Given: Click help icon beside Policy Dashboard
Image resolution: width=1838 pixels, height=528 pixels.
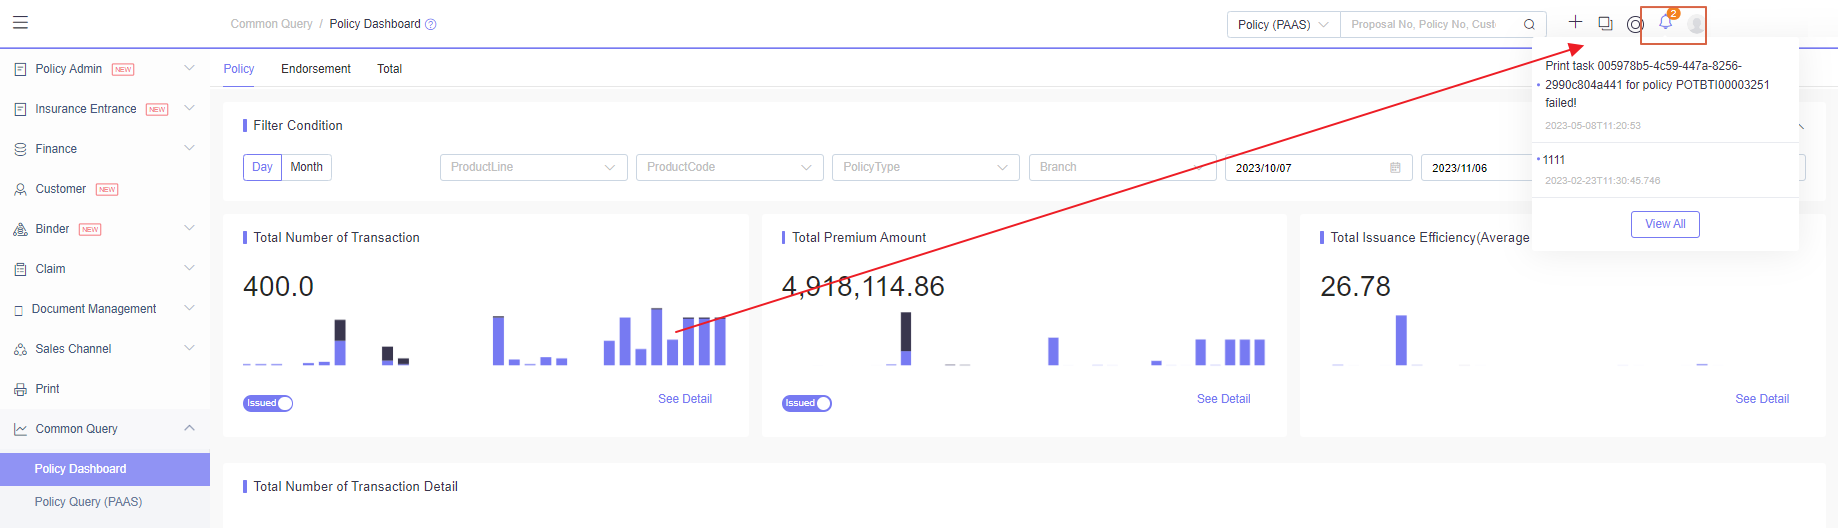Looking at the screenshot, I should [431, 25].
